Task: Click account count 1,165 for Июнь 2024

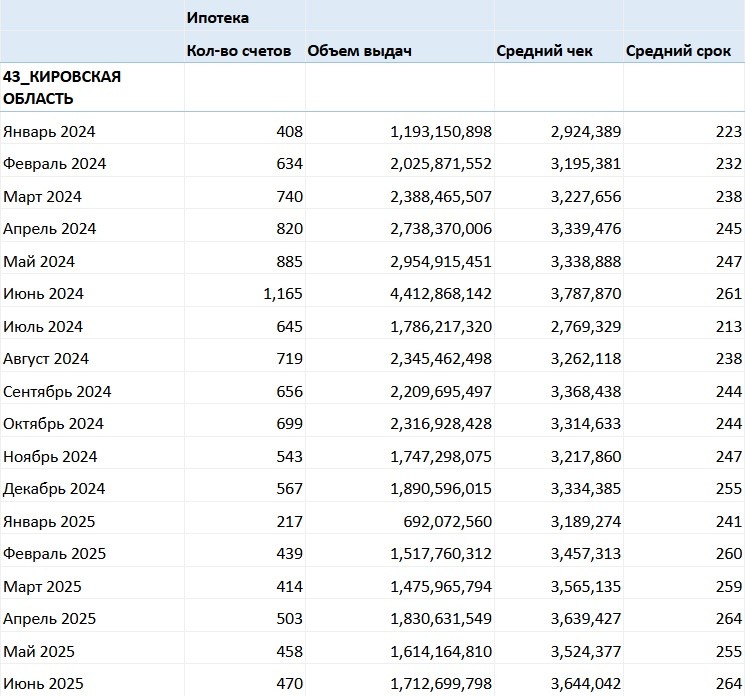Action: tap(282, 294)
